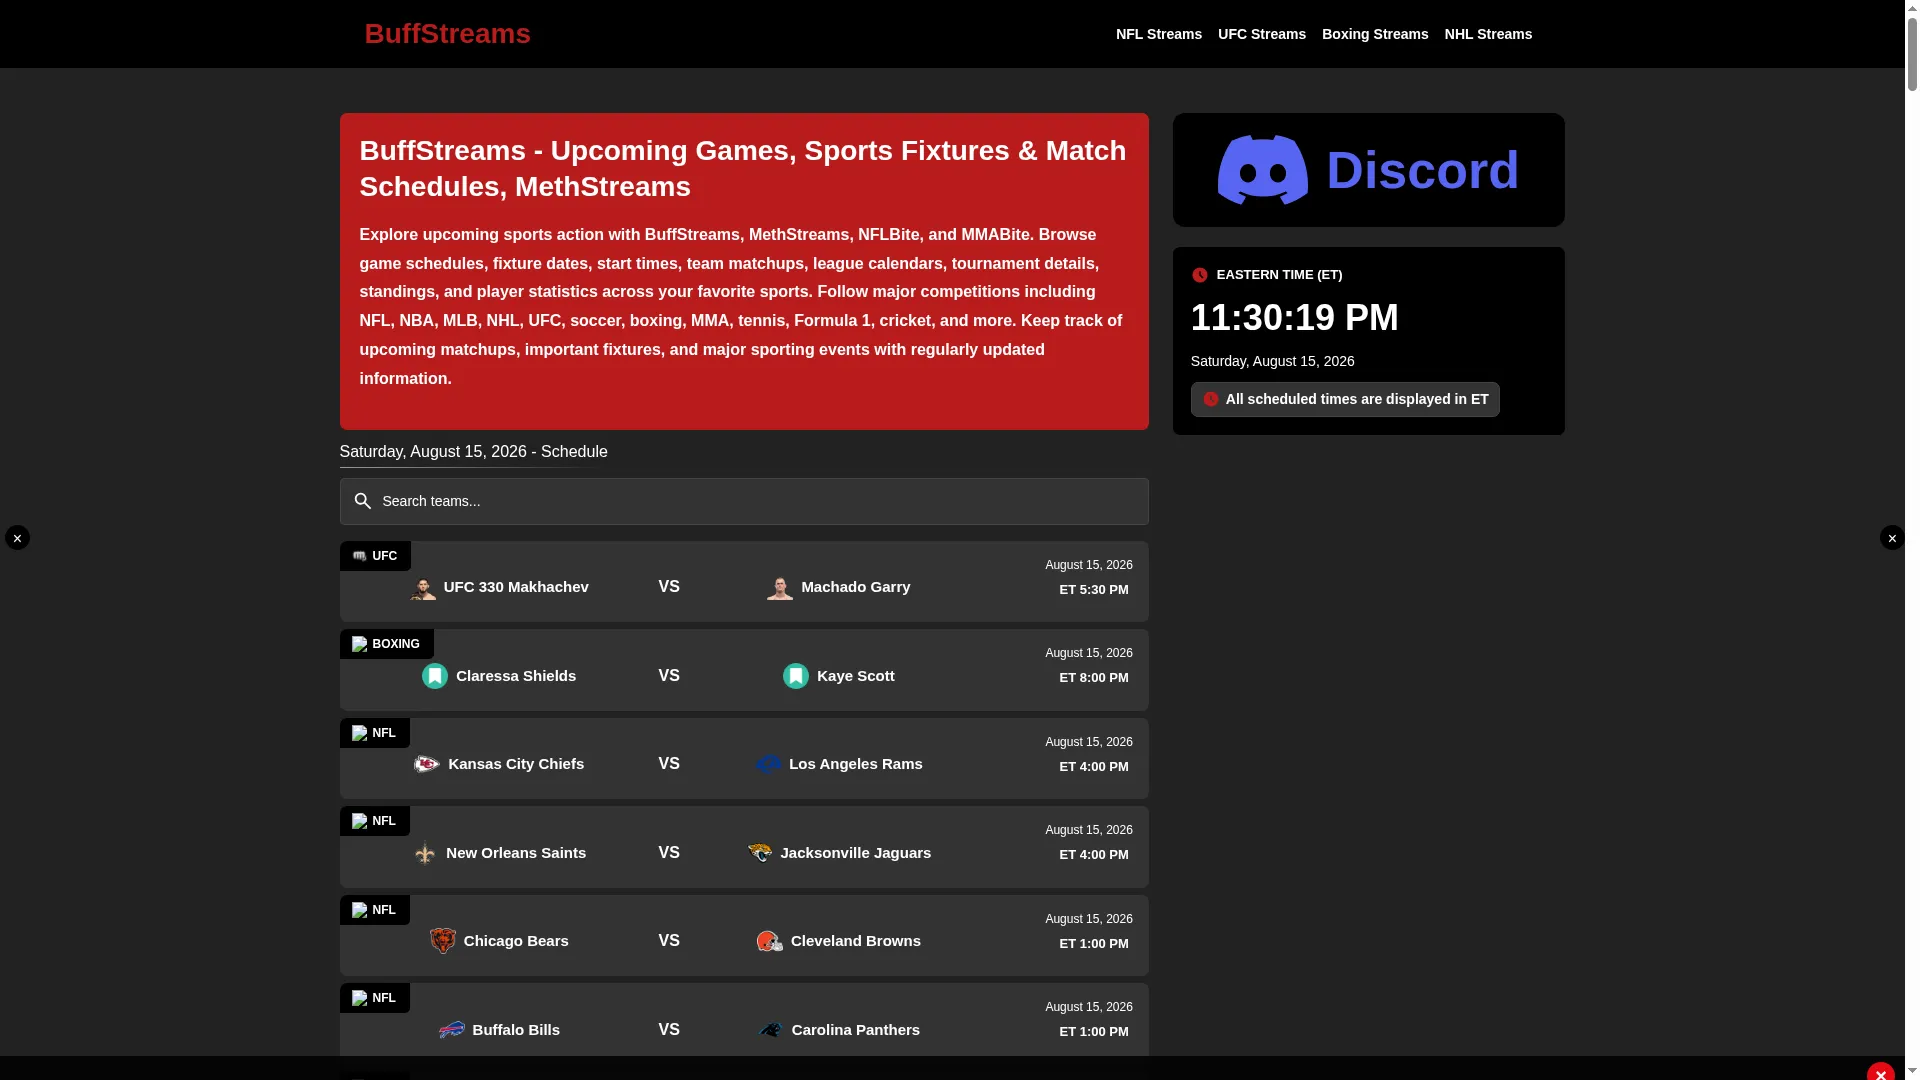Click New Orleans Saints logo
1920x1080 pixels.
coord(425,853)
